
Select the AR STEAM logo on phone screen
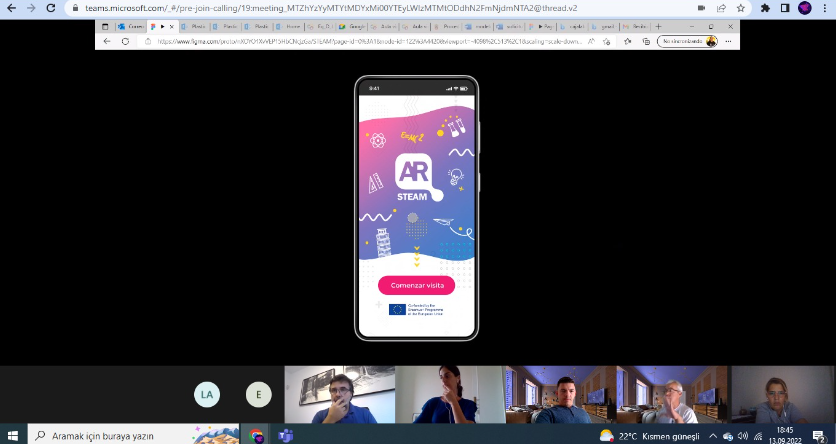click(x=415, y=178)
